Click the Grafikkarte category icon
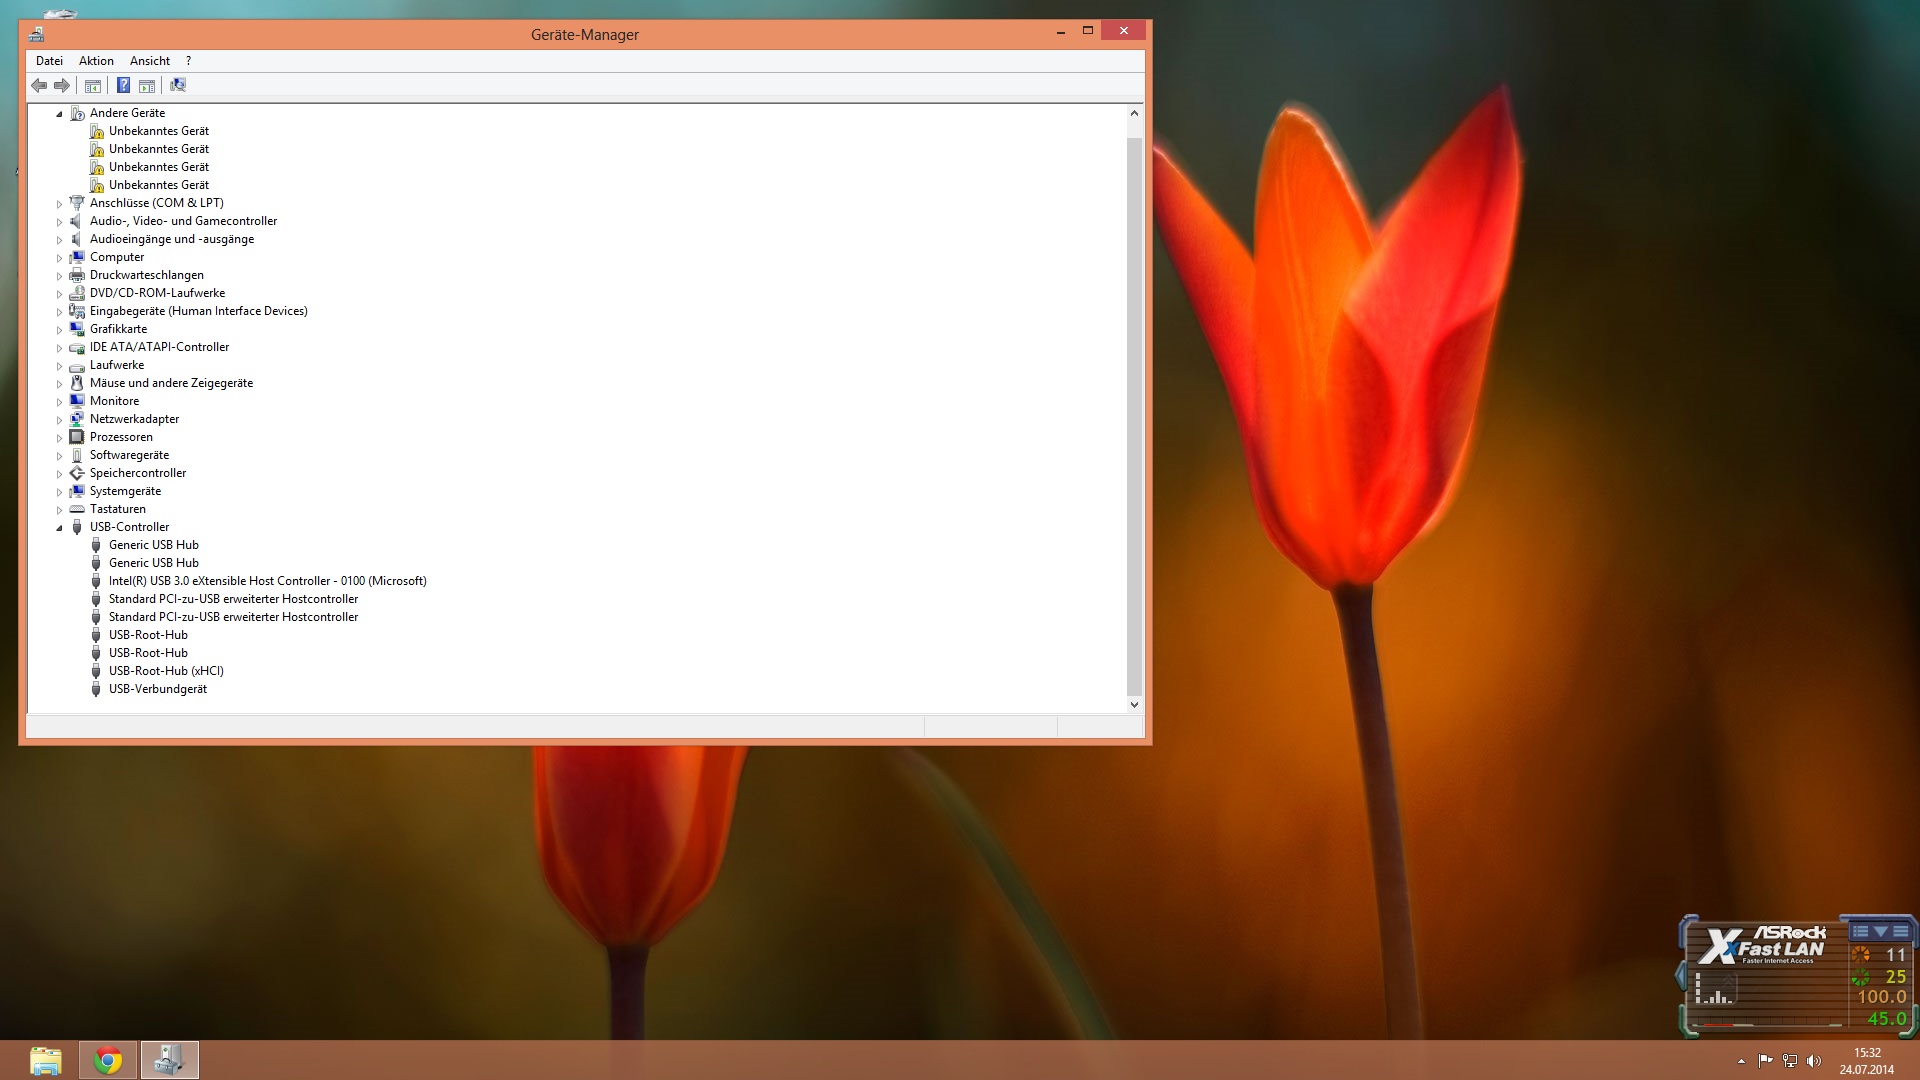 pyautogui.click(x=77, y=329)
